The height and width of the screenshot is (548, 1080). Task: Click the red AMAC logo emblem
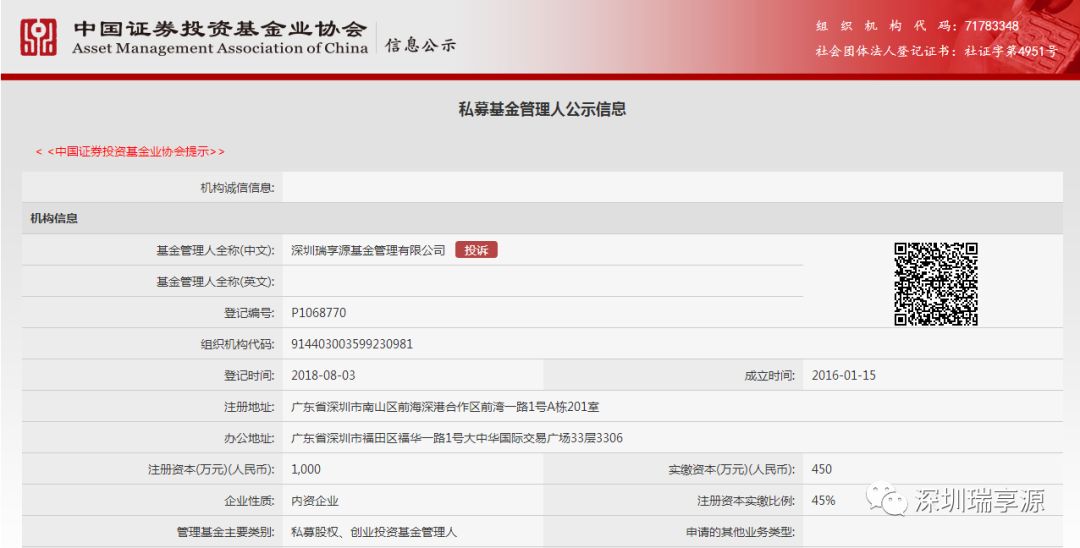tap(38, 36)
